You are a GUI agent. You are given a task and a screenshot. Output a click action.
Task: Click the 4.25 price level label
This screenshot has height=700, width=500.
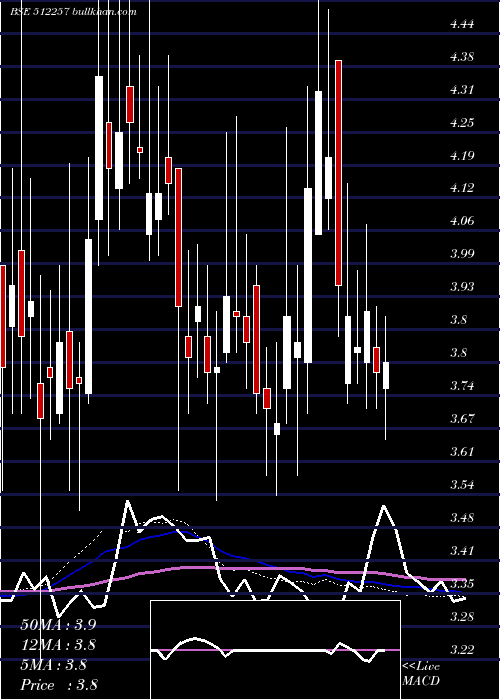(462, 123)
